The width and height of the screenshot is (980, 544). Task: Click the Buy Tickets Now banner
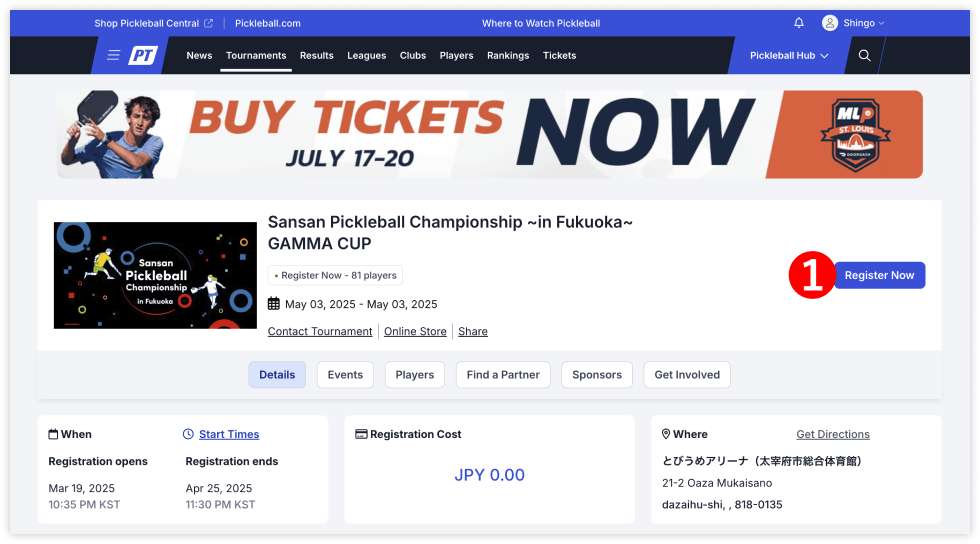[489, 134]
